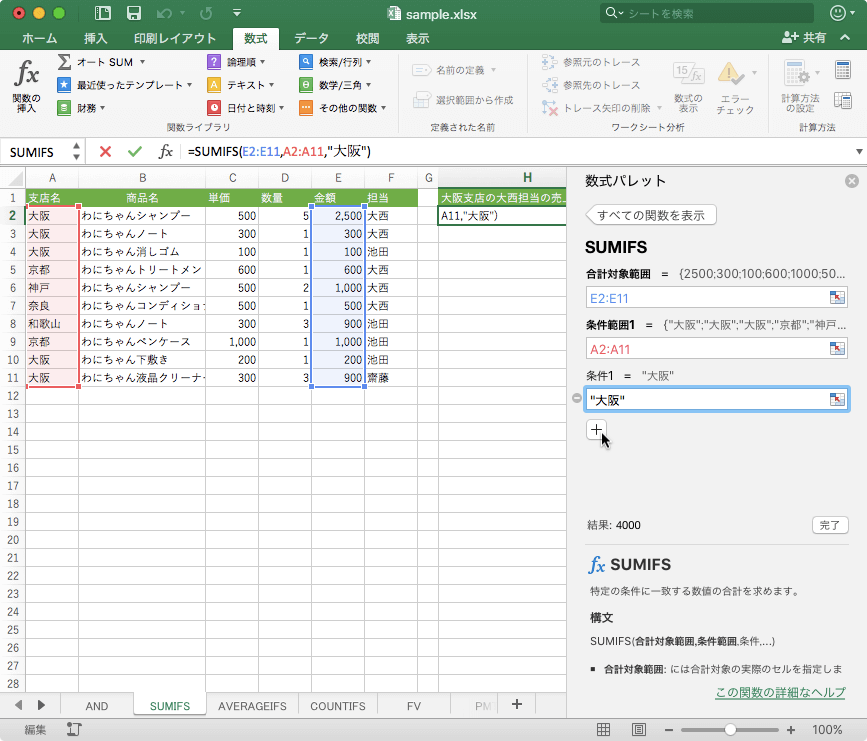Click すべての関数を表示 button
This screenshot has height=741, width=867.
(651, 215)
